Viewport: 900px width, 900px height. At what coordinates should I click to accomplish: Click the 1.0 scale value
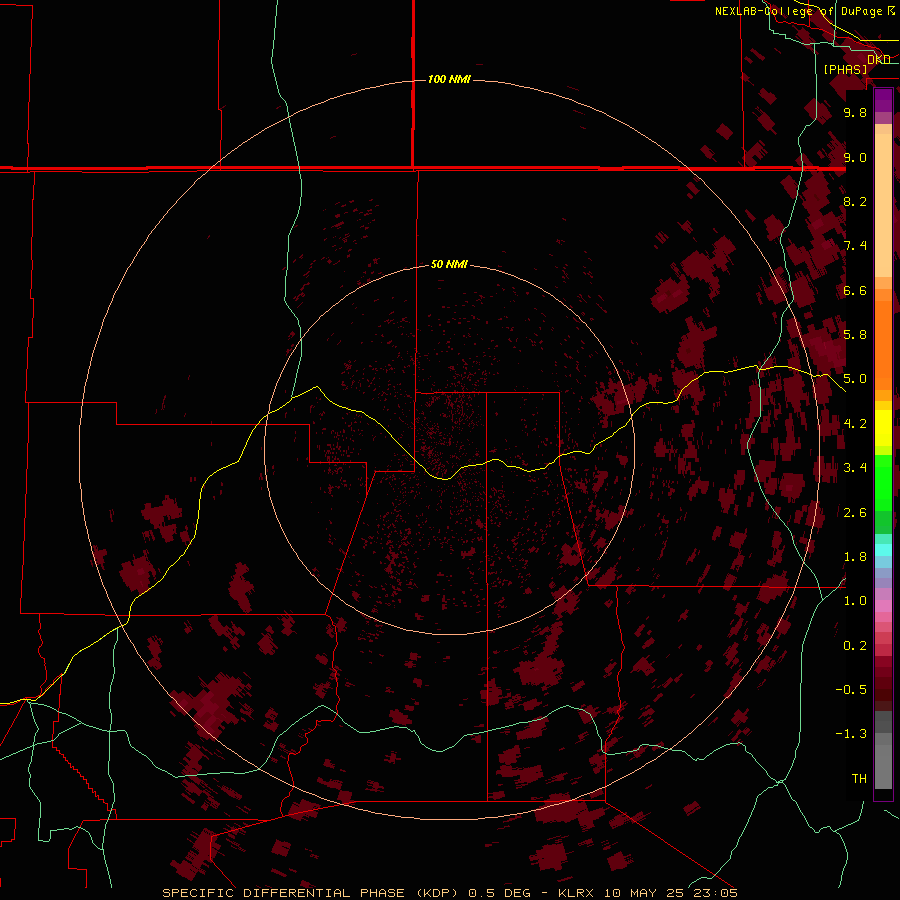pyautogui.click(x=855, y=601)
